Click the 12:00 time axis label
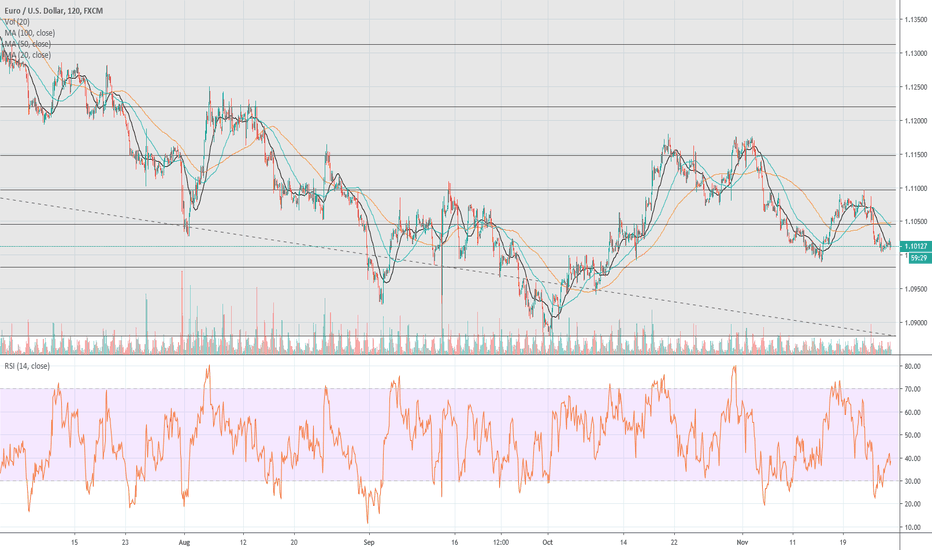Viewport: 932px width, 550px height. point(502,541)
